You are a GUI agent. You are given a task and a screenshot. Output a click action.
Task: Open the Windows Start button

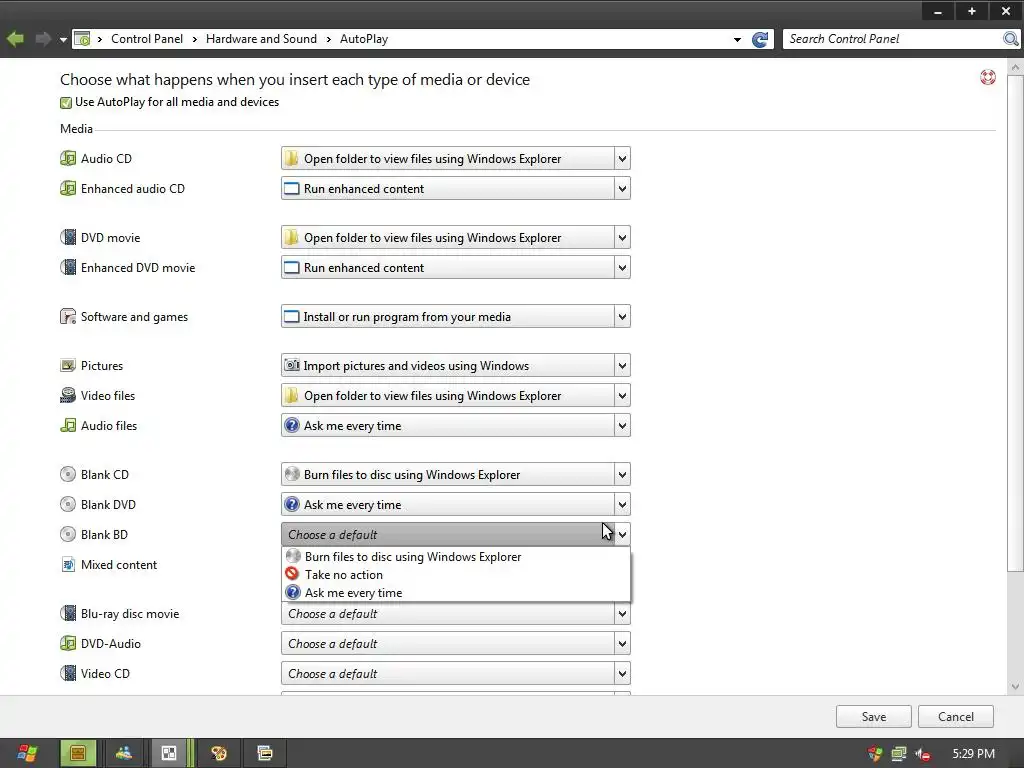(x=27, y=754)
